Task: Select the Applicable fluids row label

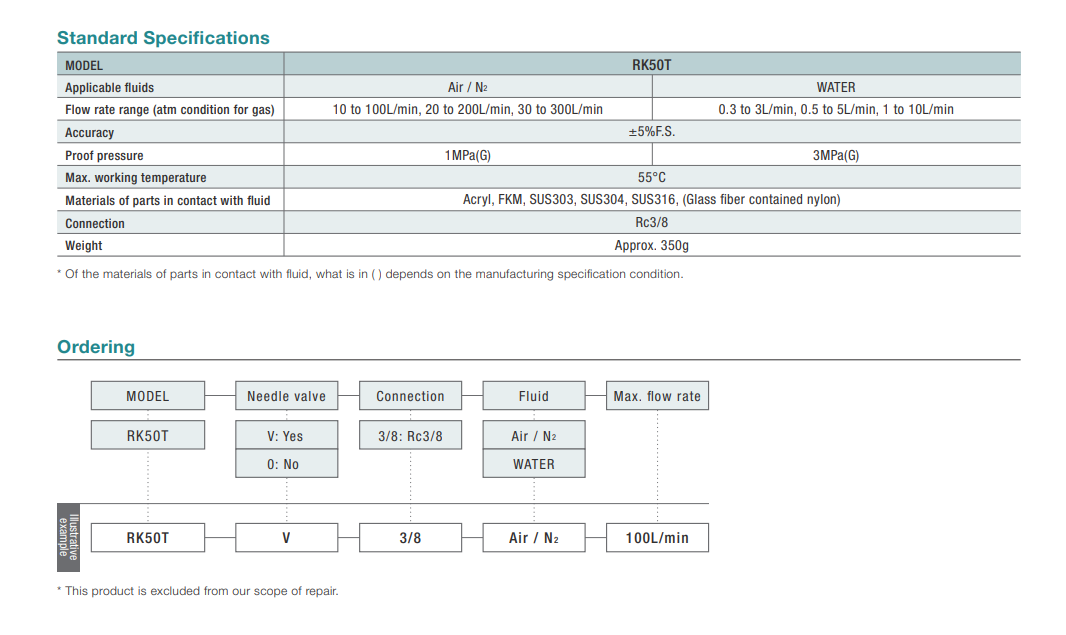Action: tap(109, 88)
